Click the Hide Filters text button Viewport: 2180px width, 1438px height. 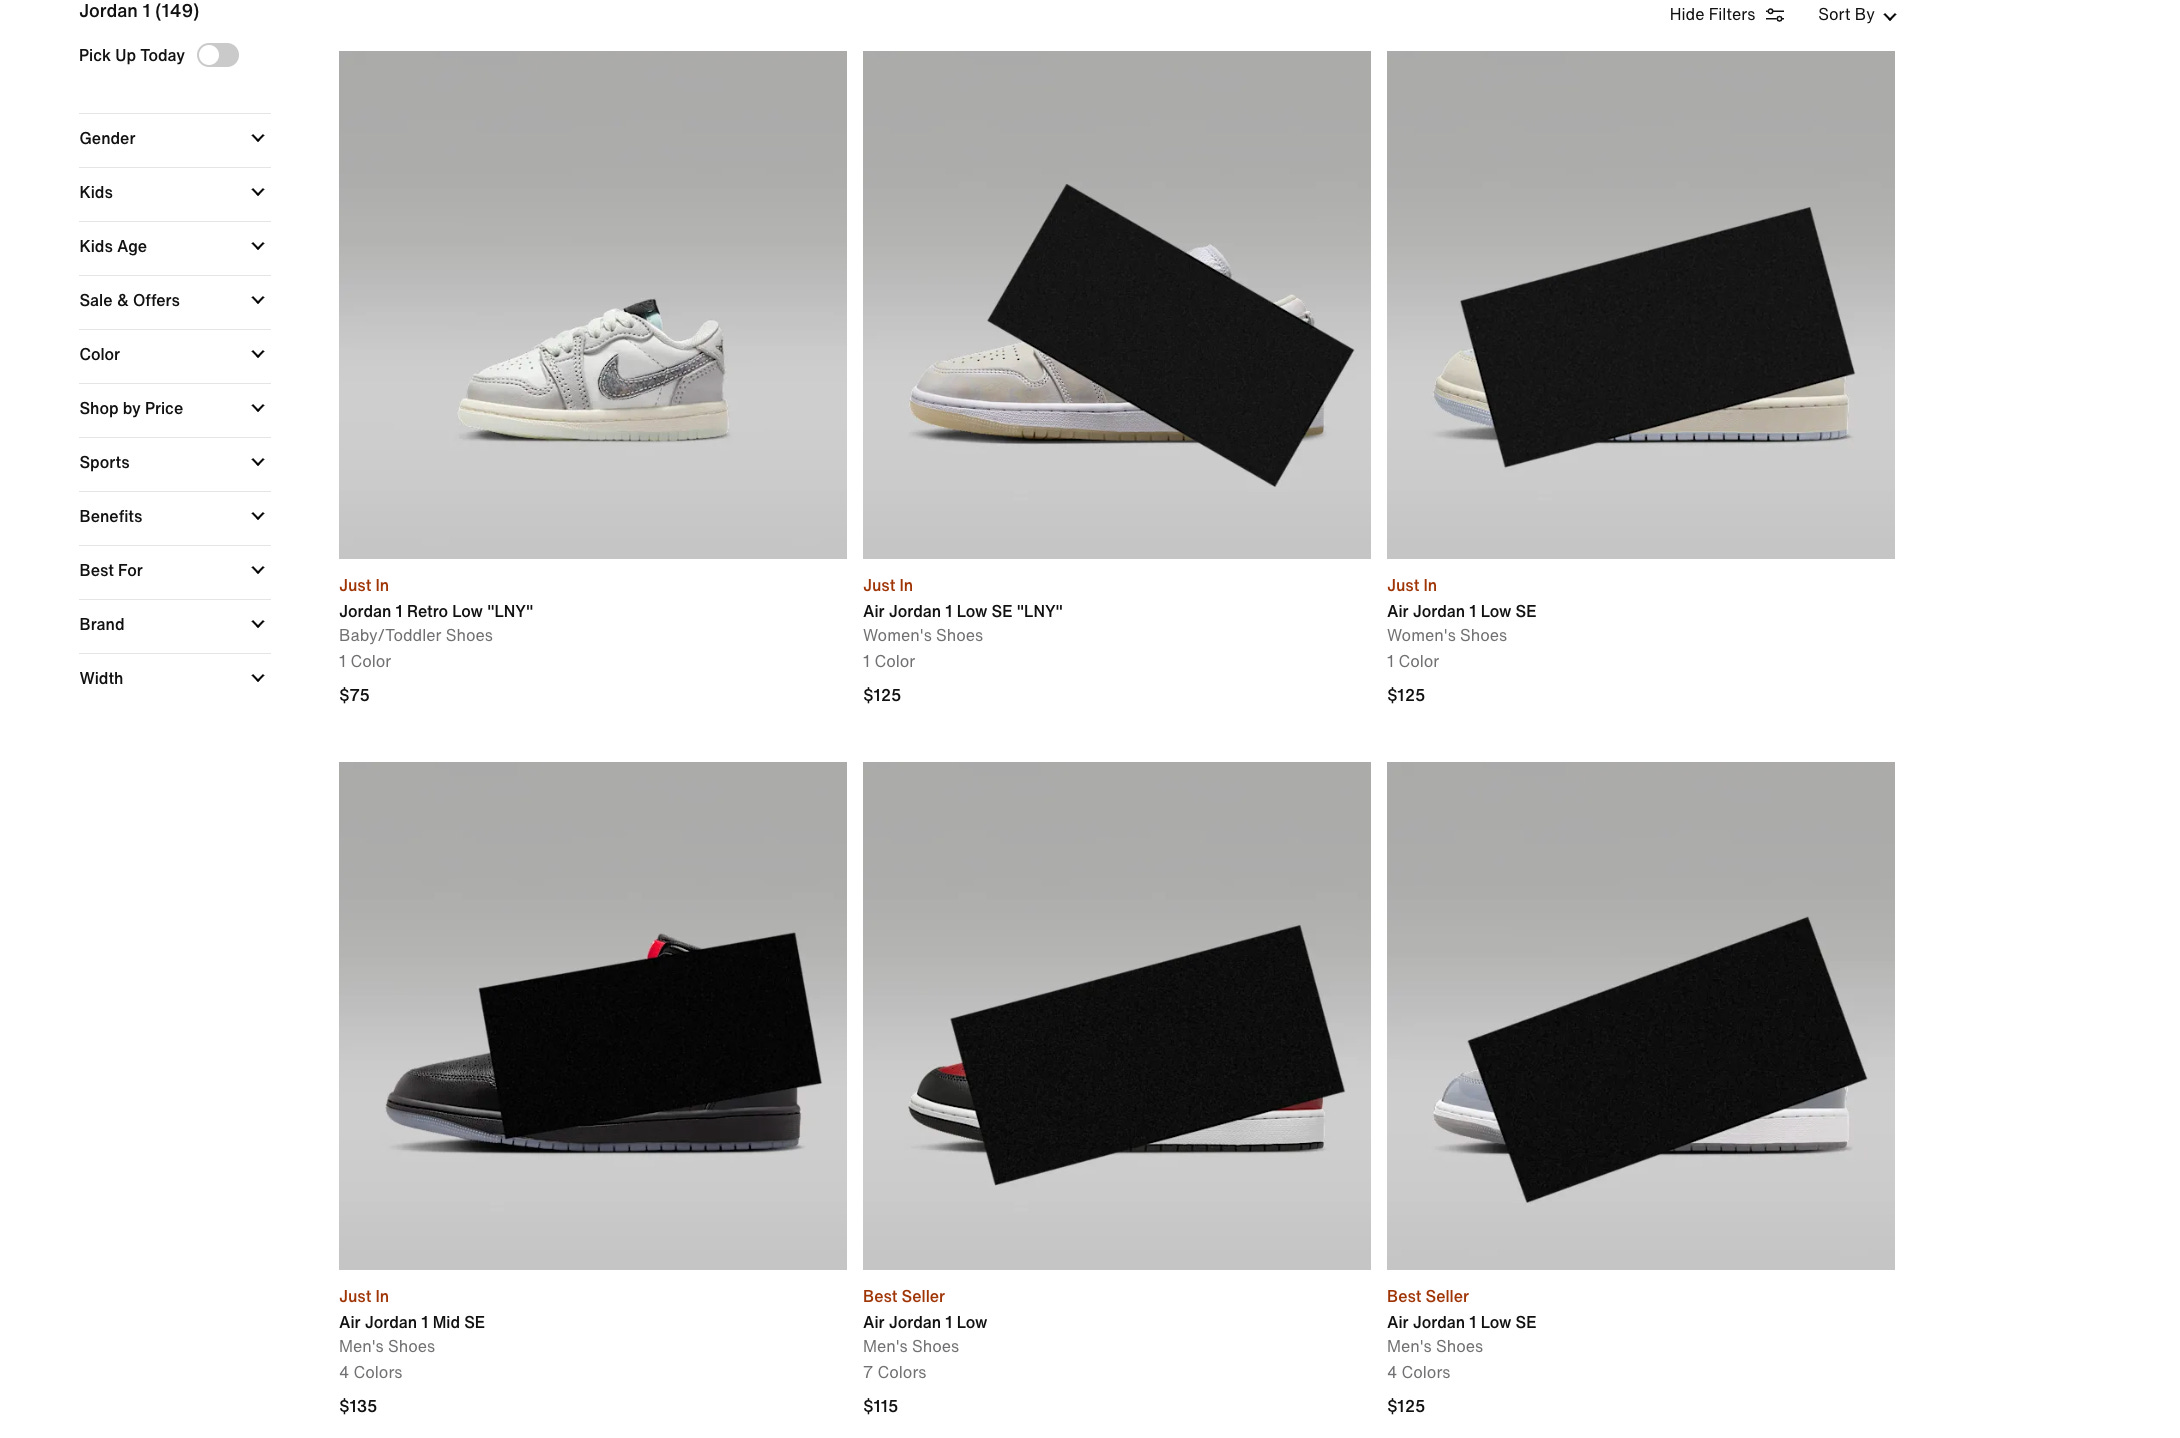coord(1712,15)
